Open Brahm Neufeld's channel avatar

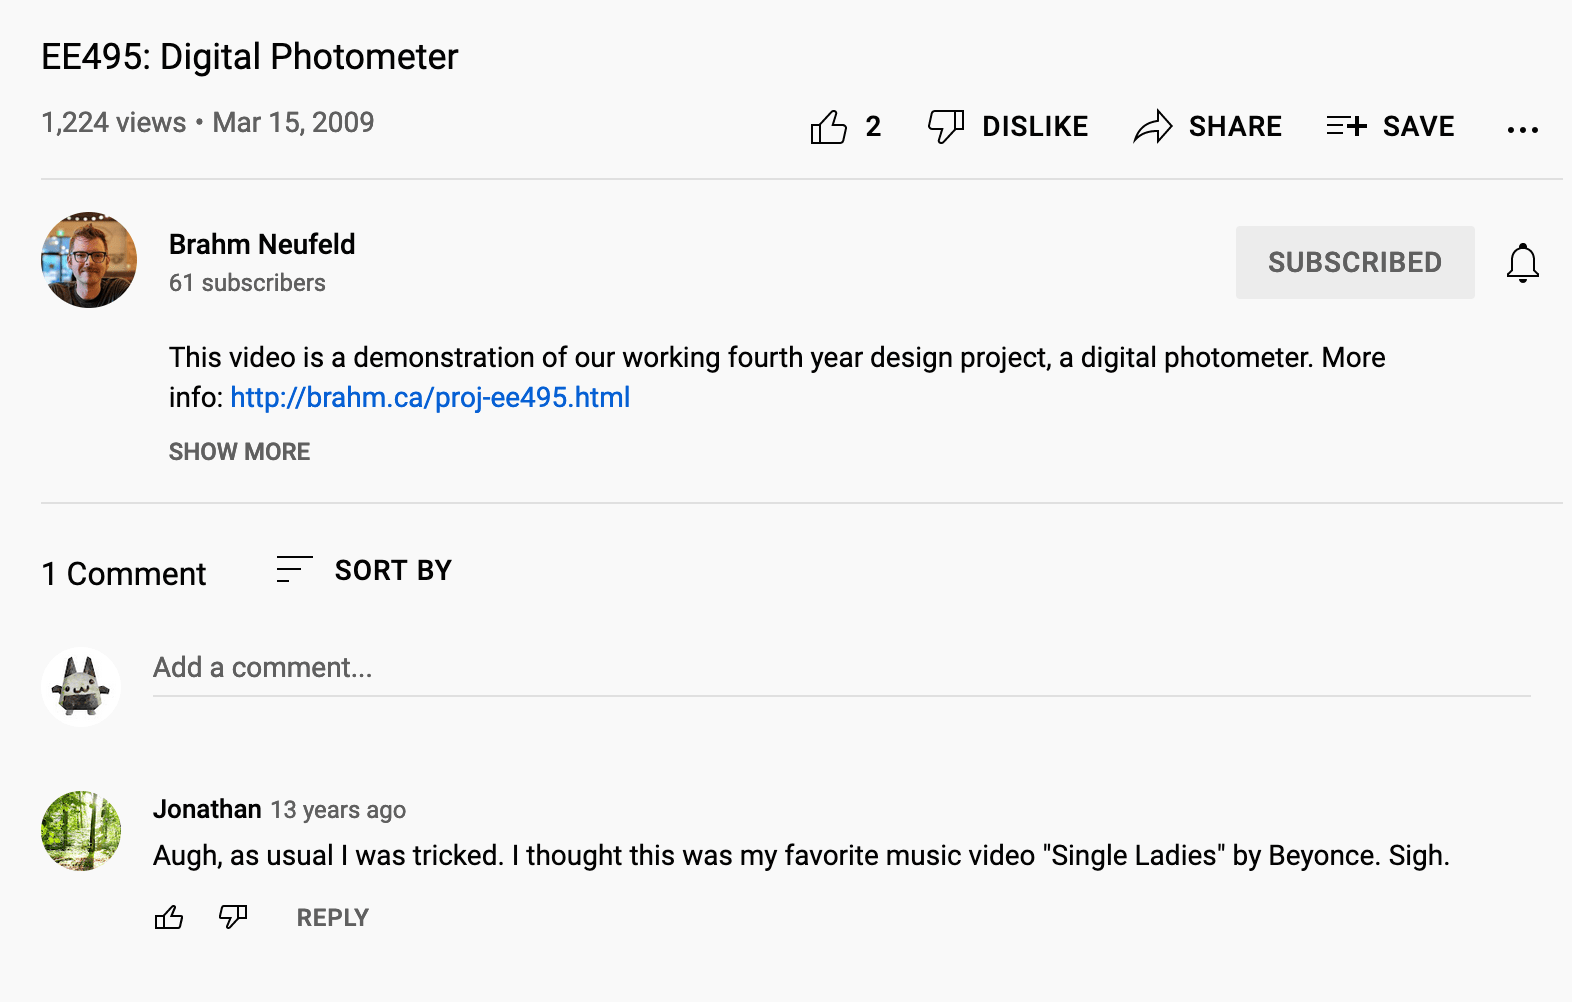[89, 260]
